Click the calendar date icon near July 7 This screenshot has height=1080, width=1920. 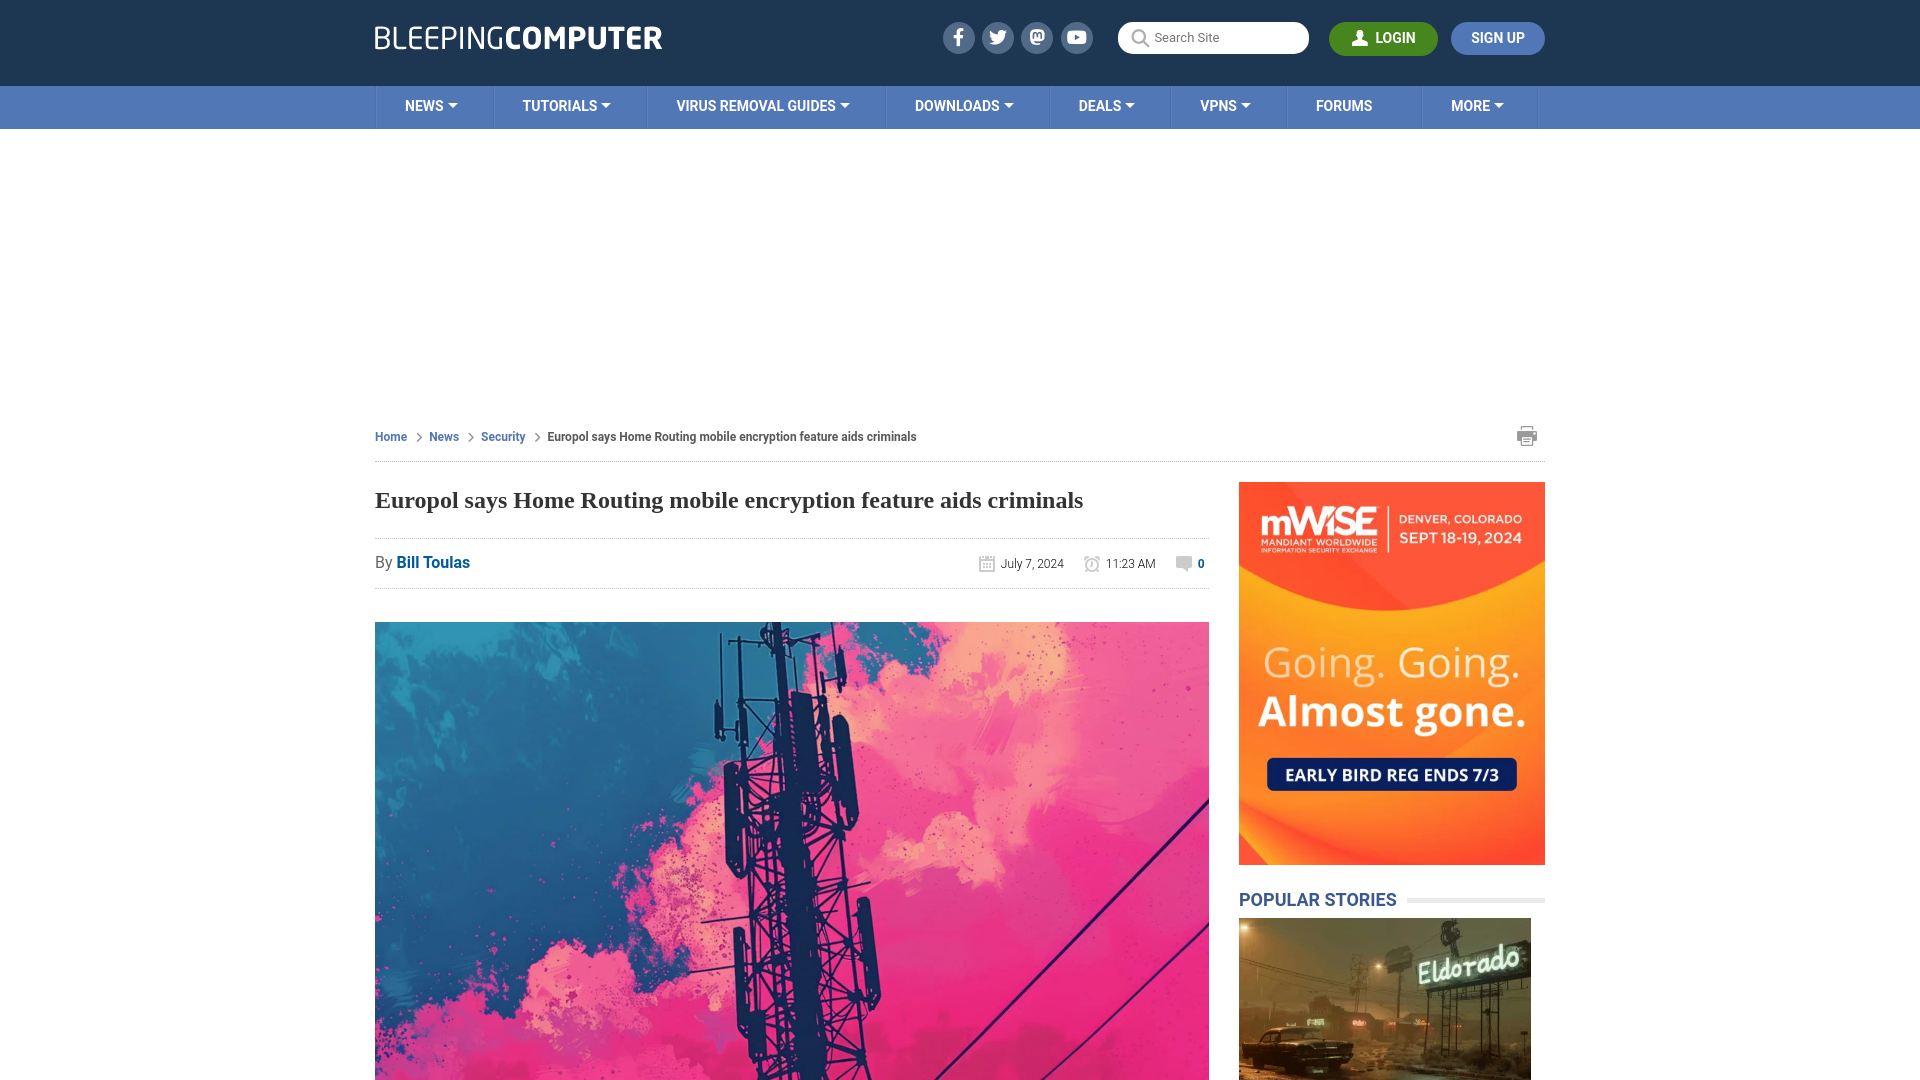point(988,563)
